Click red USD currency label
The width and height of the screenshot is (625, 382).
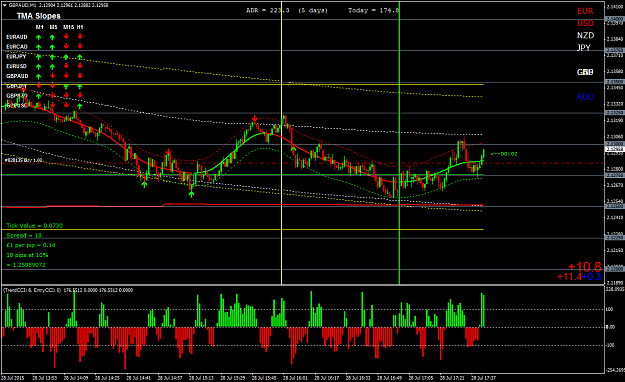(x=585, y=23)
